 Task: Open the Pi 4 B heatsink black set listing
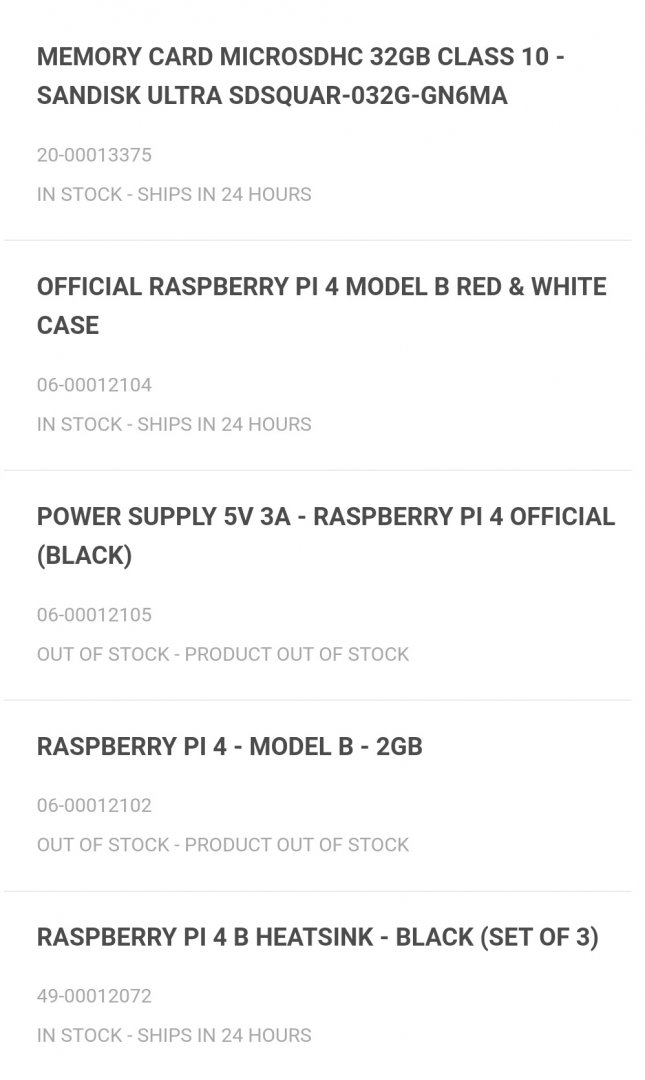pos(318,937)
